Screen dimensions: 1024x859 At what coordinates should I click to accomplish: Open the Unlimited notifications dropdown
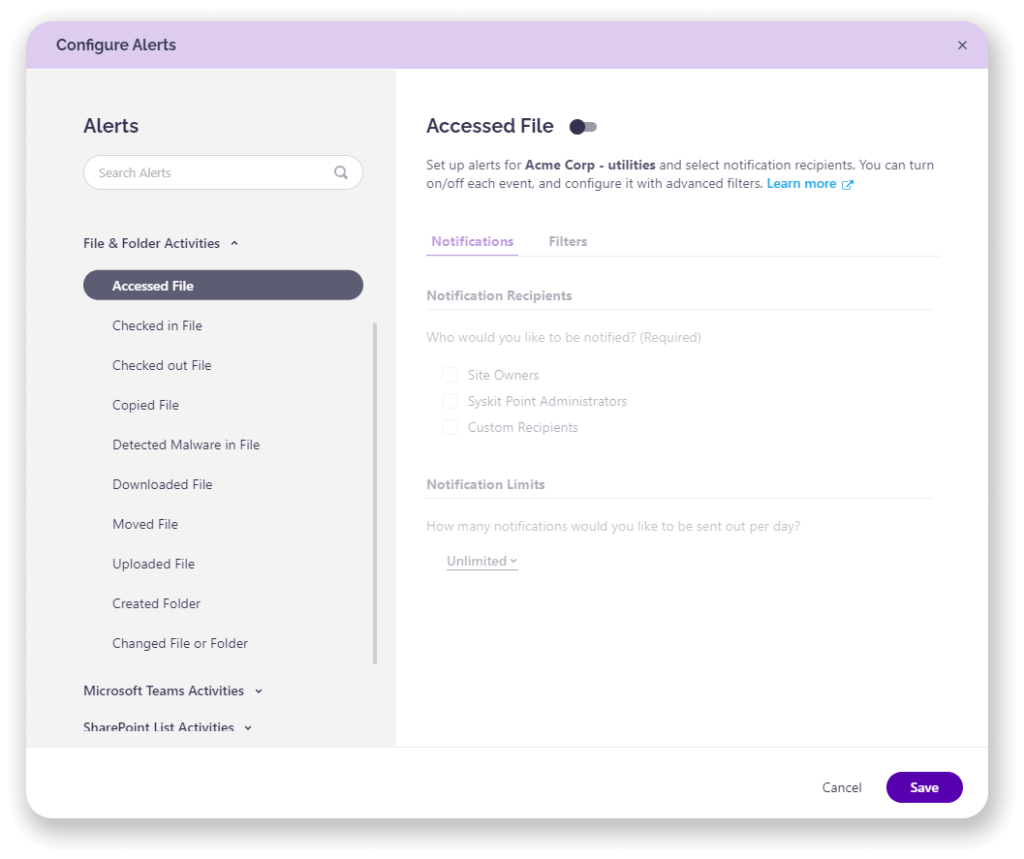tap(481, 561)
